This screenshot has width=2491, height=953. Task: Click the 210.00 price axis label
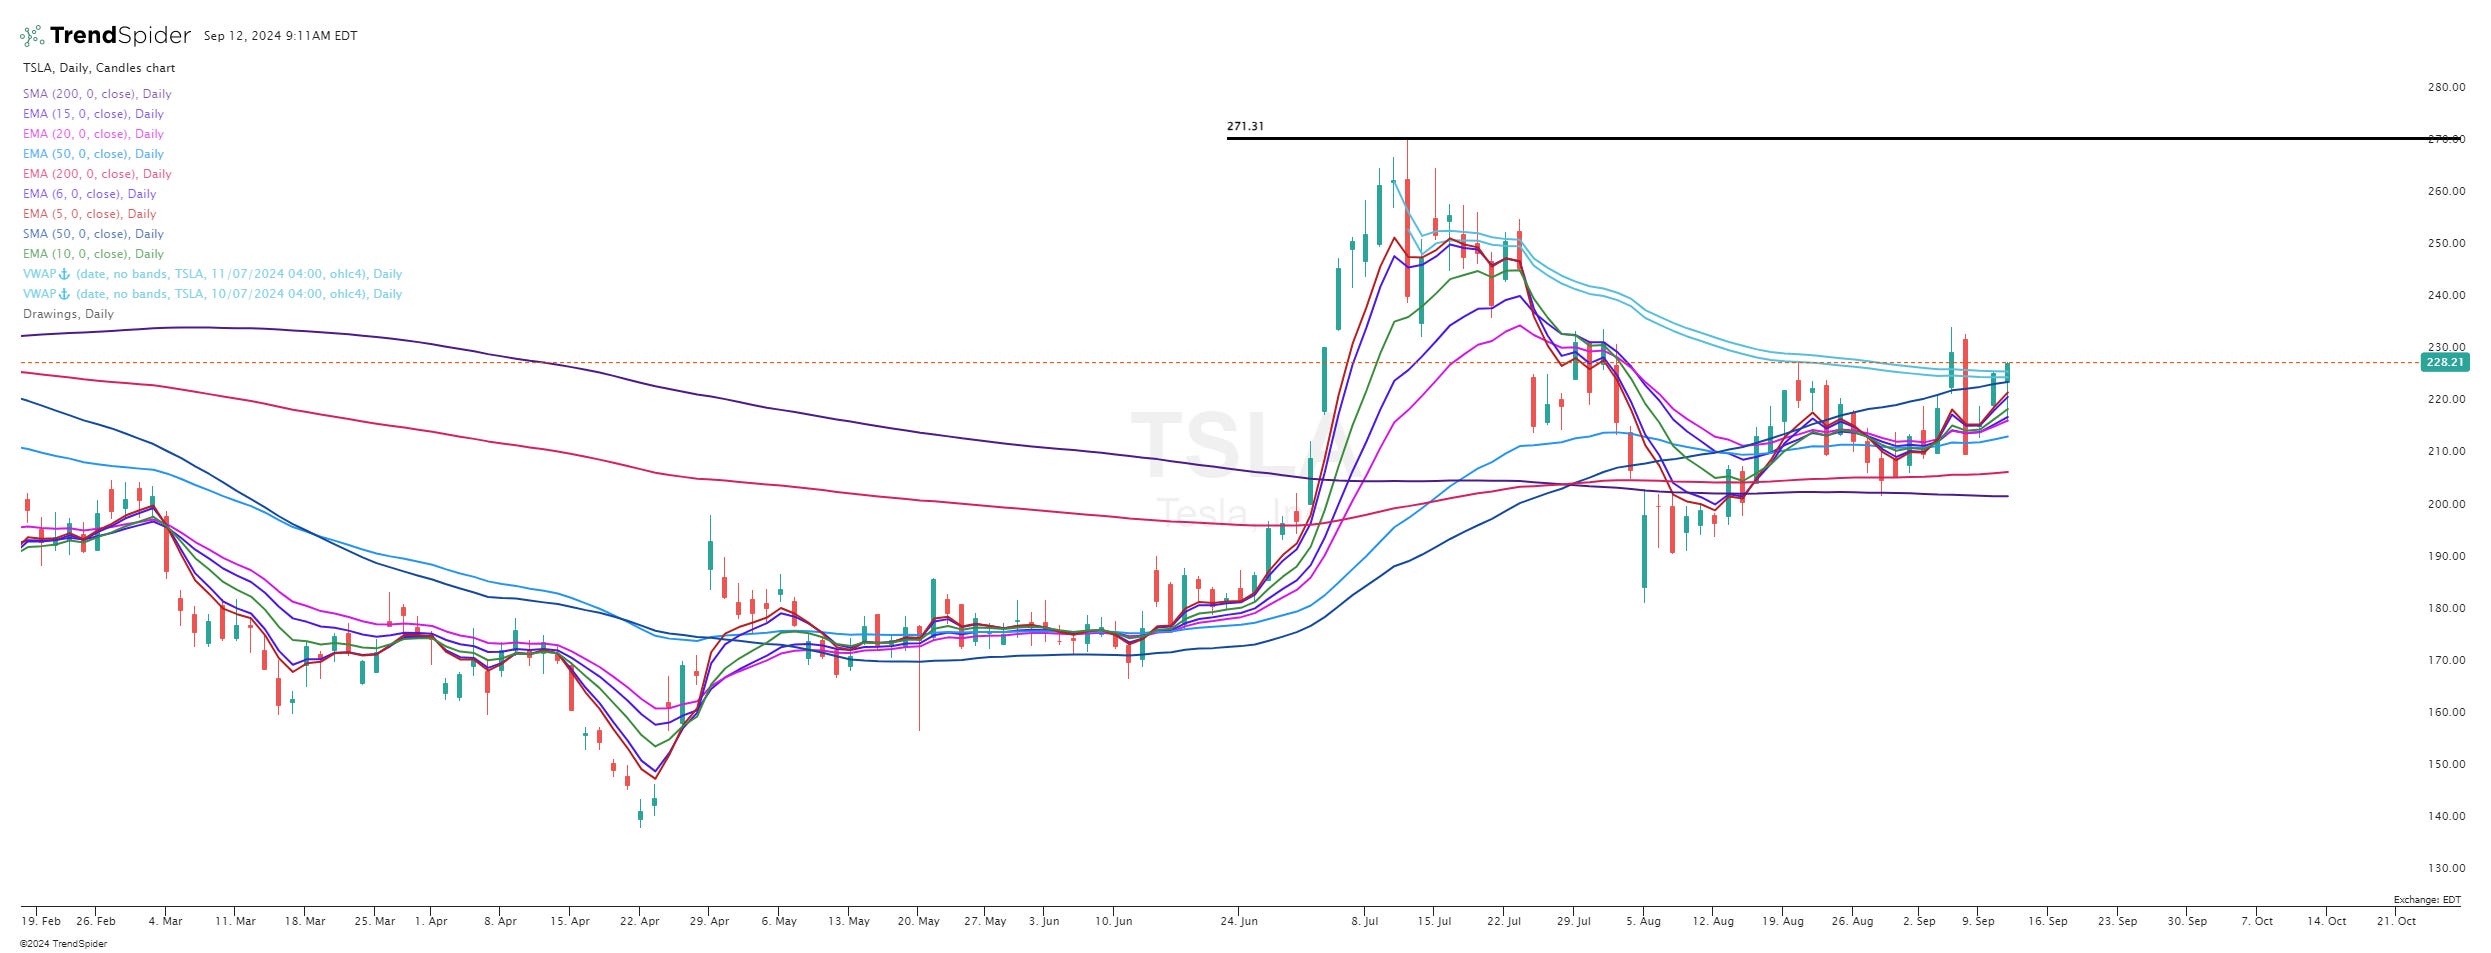click(x=2446, y=451)
